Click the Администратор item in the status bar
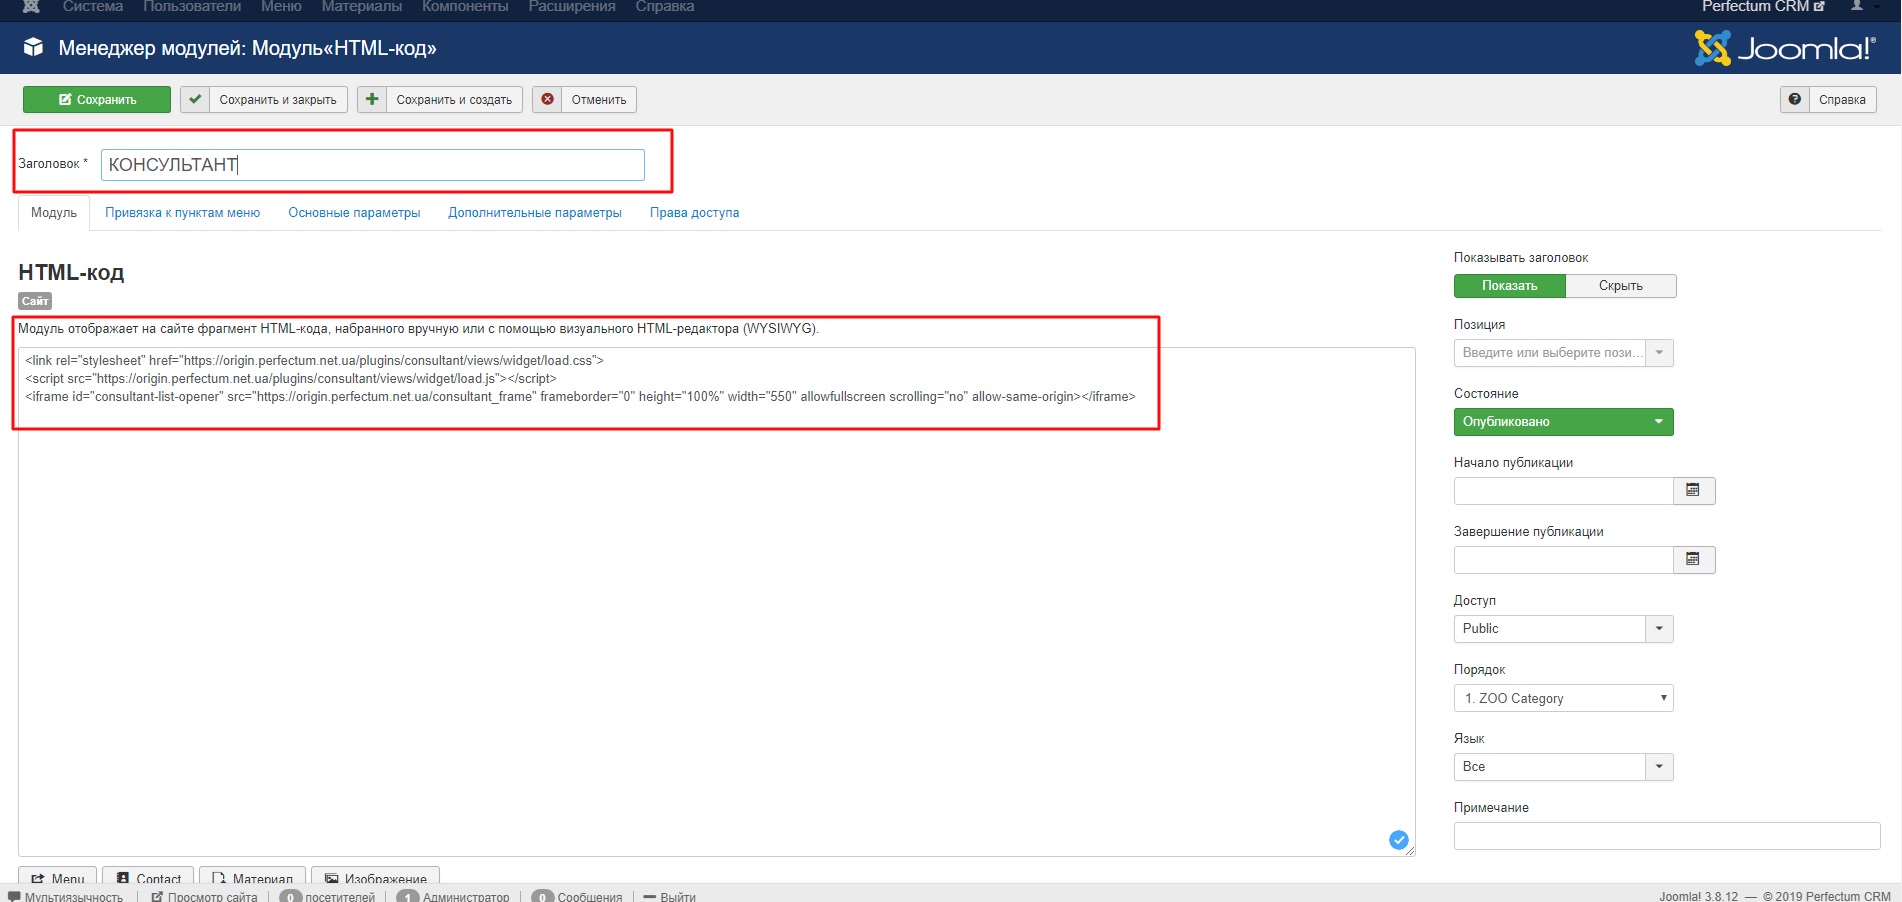The width and height of the screenshot is (1902, 902). point(453,896)
